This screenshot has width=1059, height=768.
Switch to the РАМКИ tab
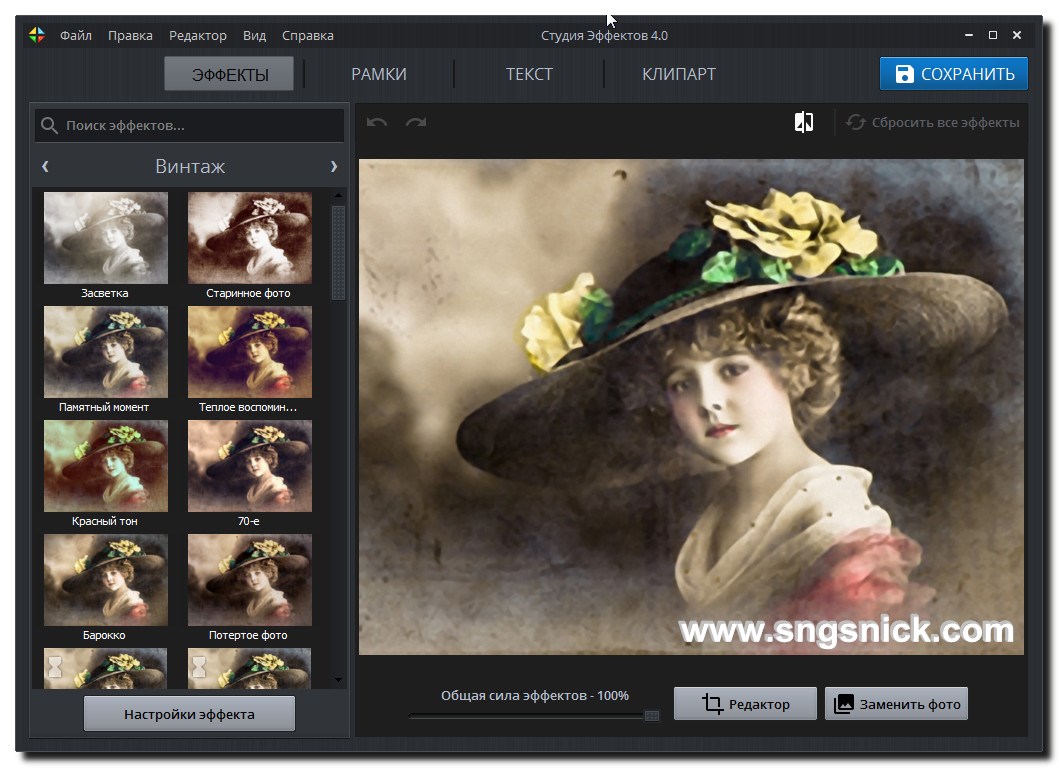pos(379,74)
